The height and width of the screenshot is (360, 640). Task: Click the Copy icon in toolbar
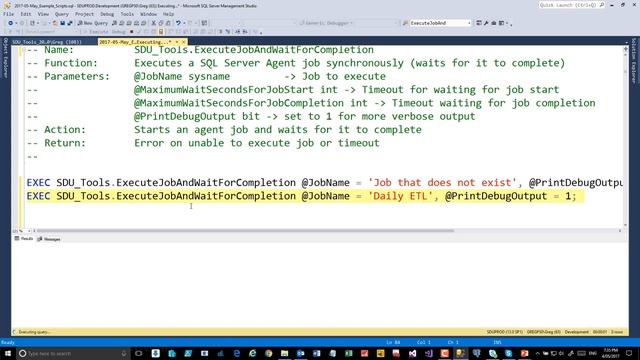pyautogui.click(x=161, y=23)
